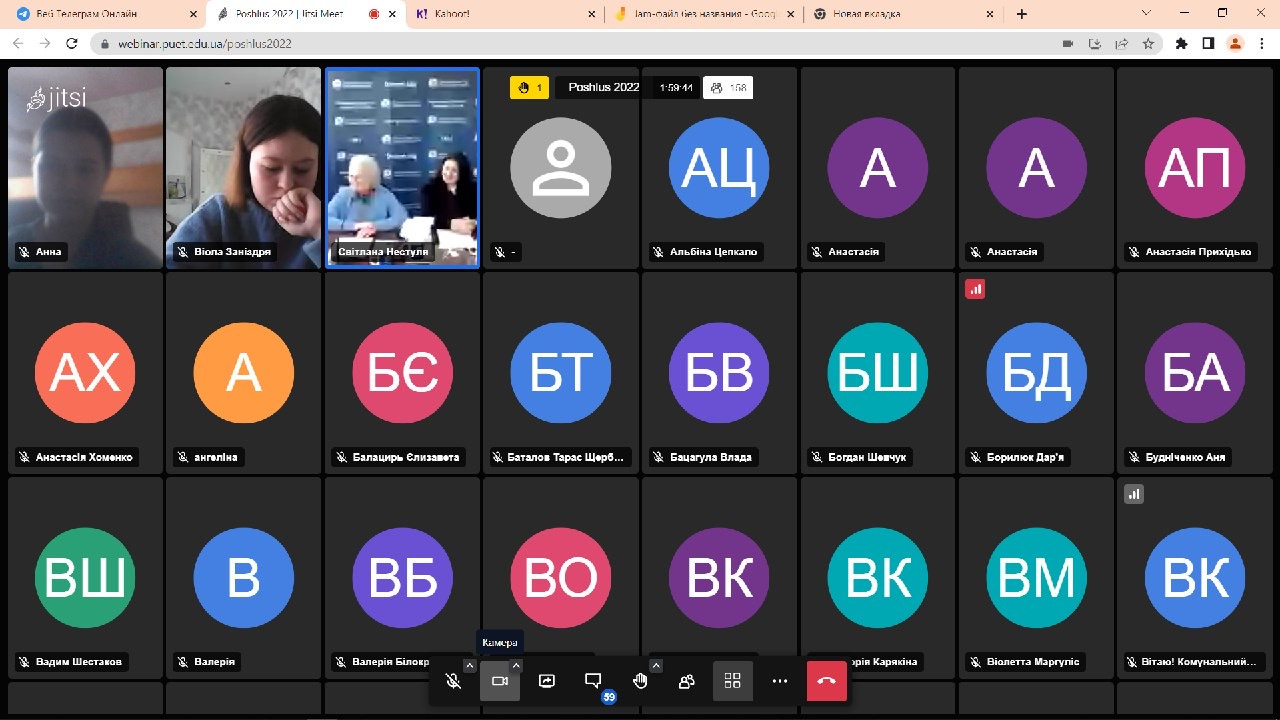Expand reactions arrow beside raise hand
This screenshot has height=720, width=1280.
[x=656, y=666]
